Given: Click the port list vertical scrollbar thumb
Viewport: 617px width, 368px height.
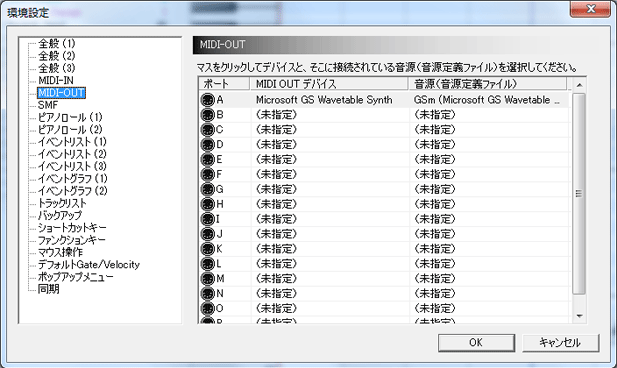Looking at the screenshot, I should coord(579,193).
